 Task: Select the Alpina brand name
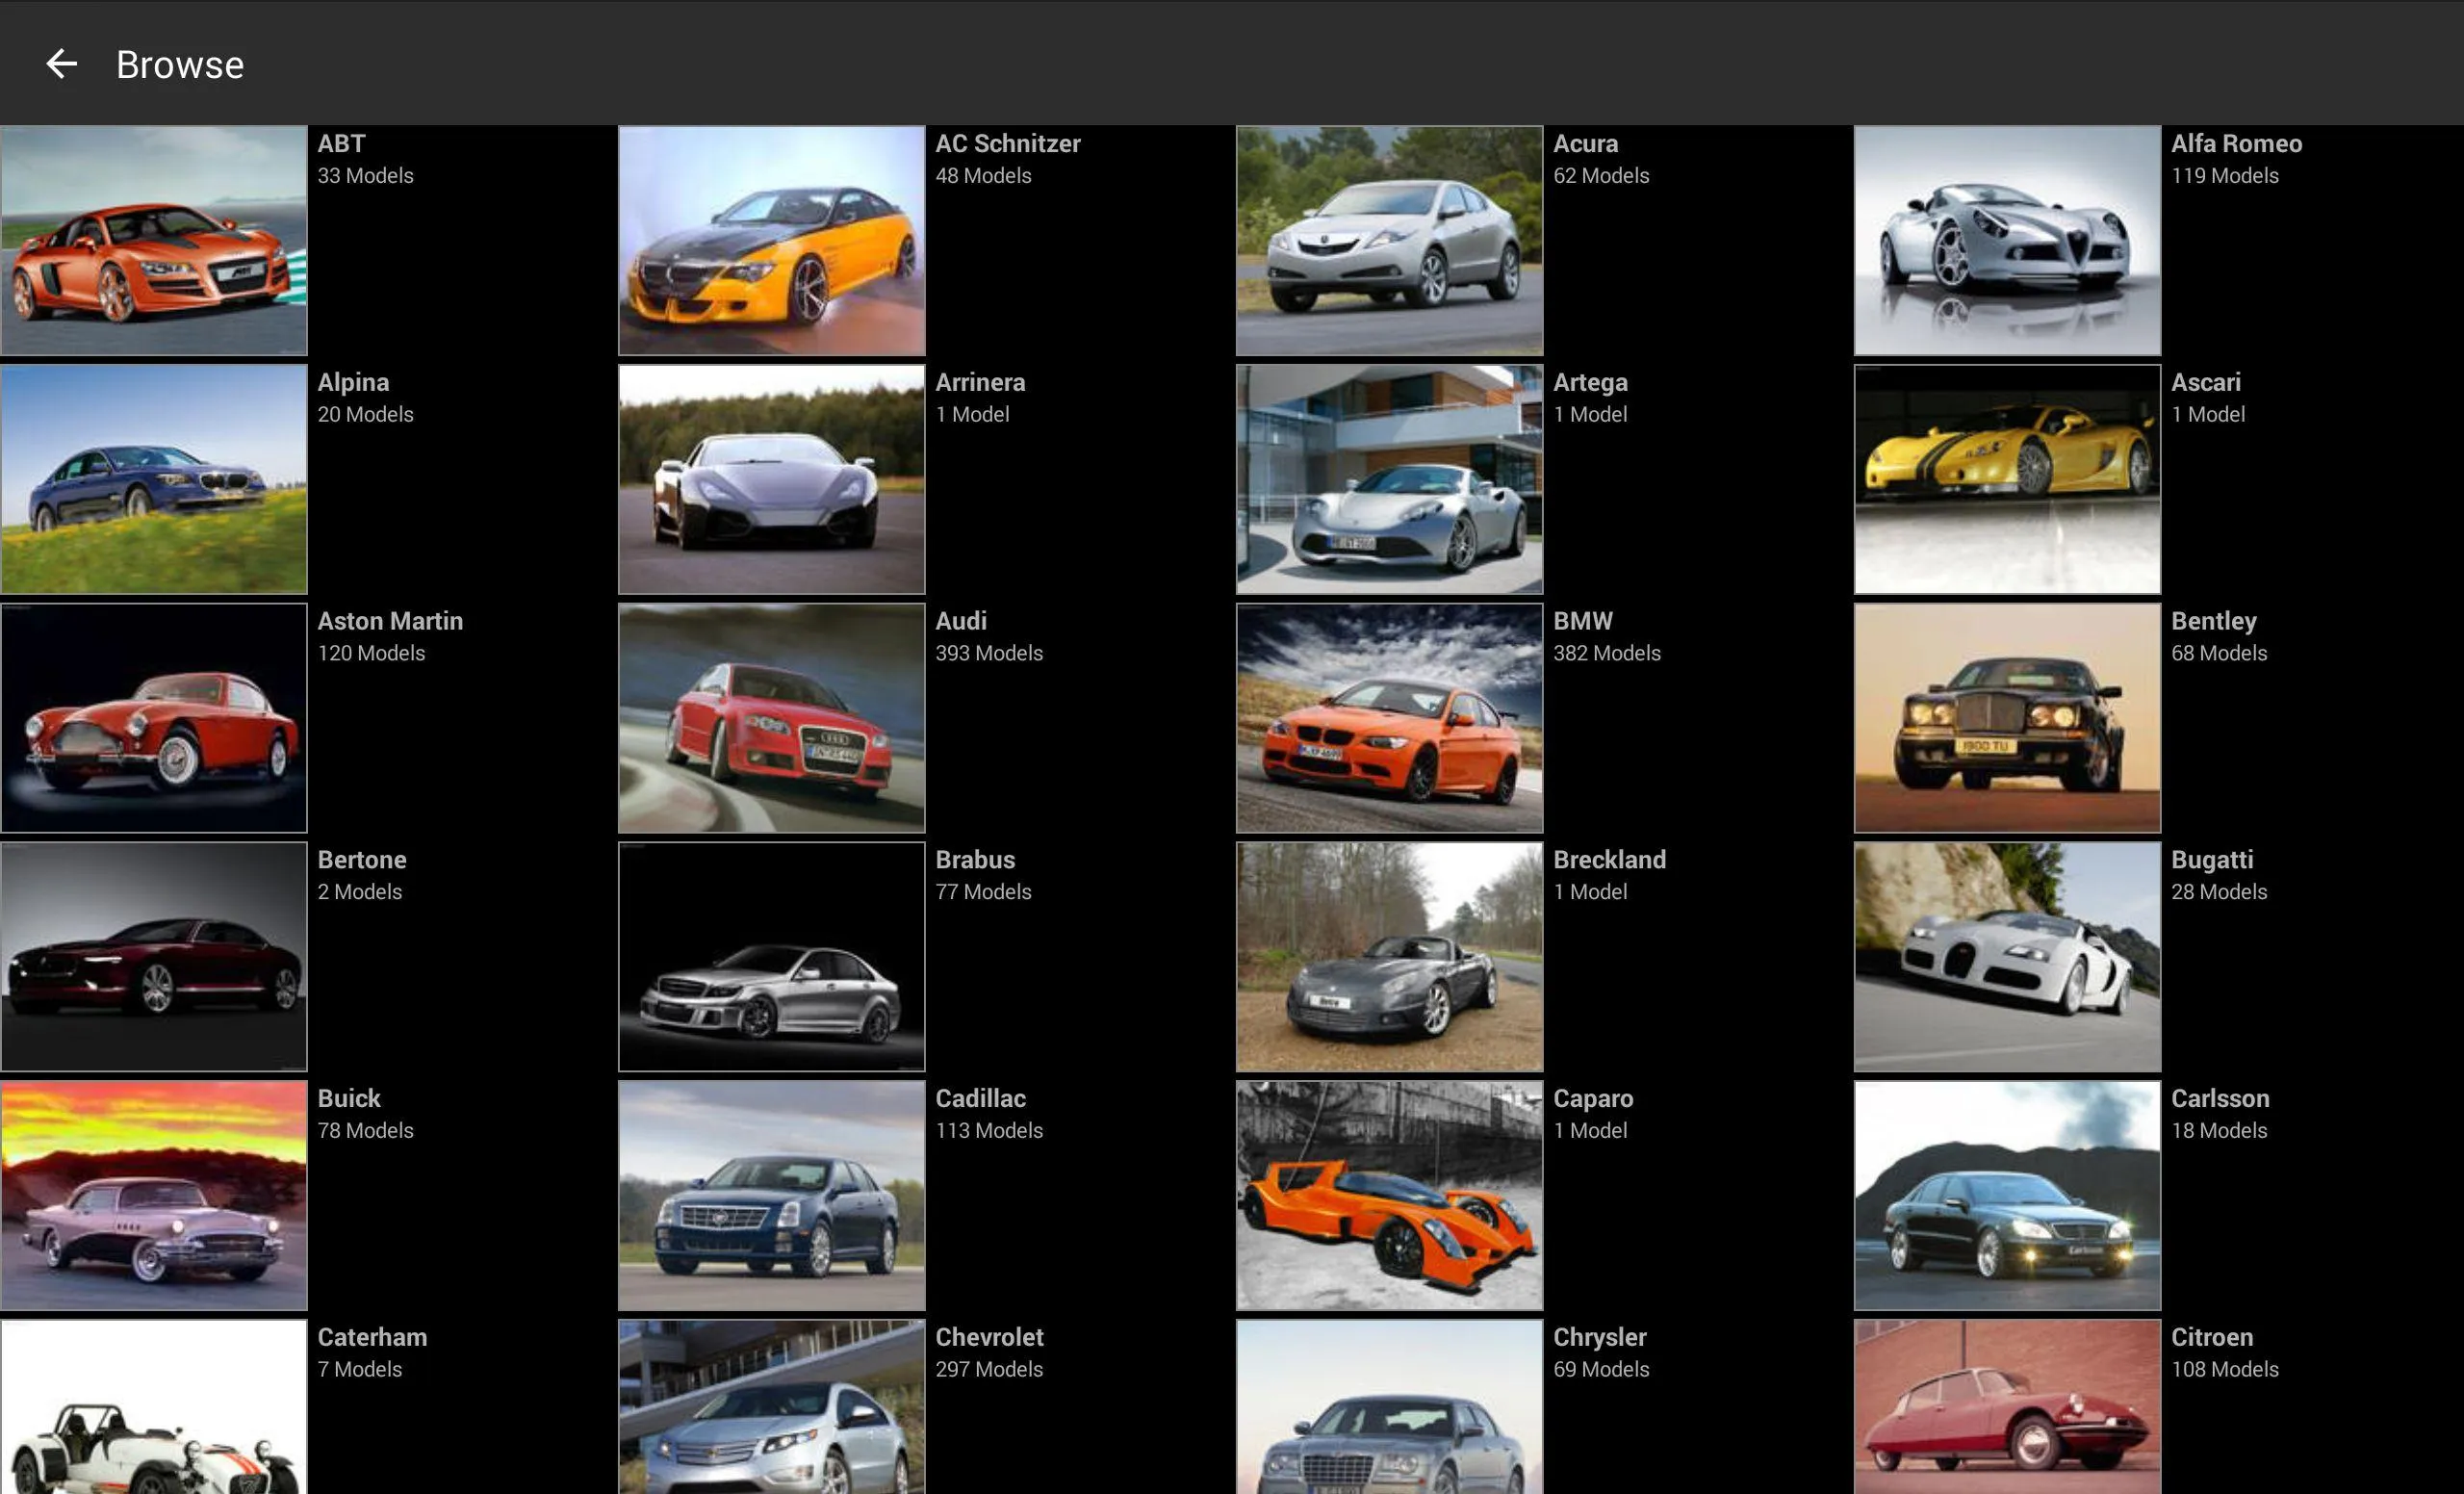(x=354, y=383)
